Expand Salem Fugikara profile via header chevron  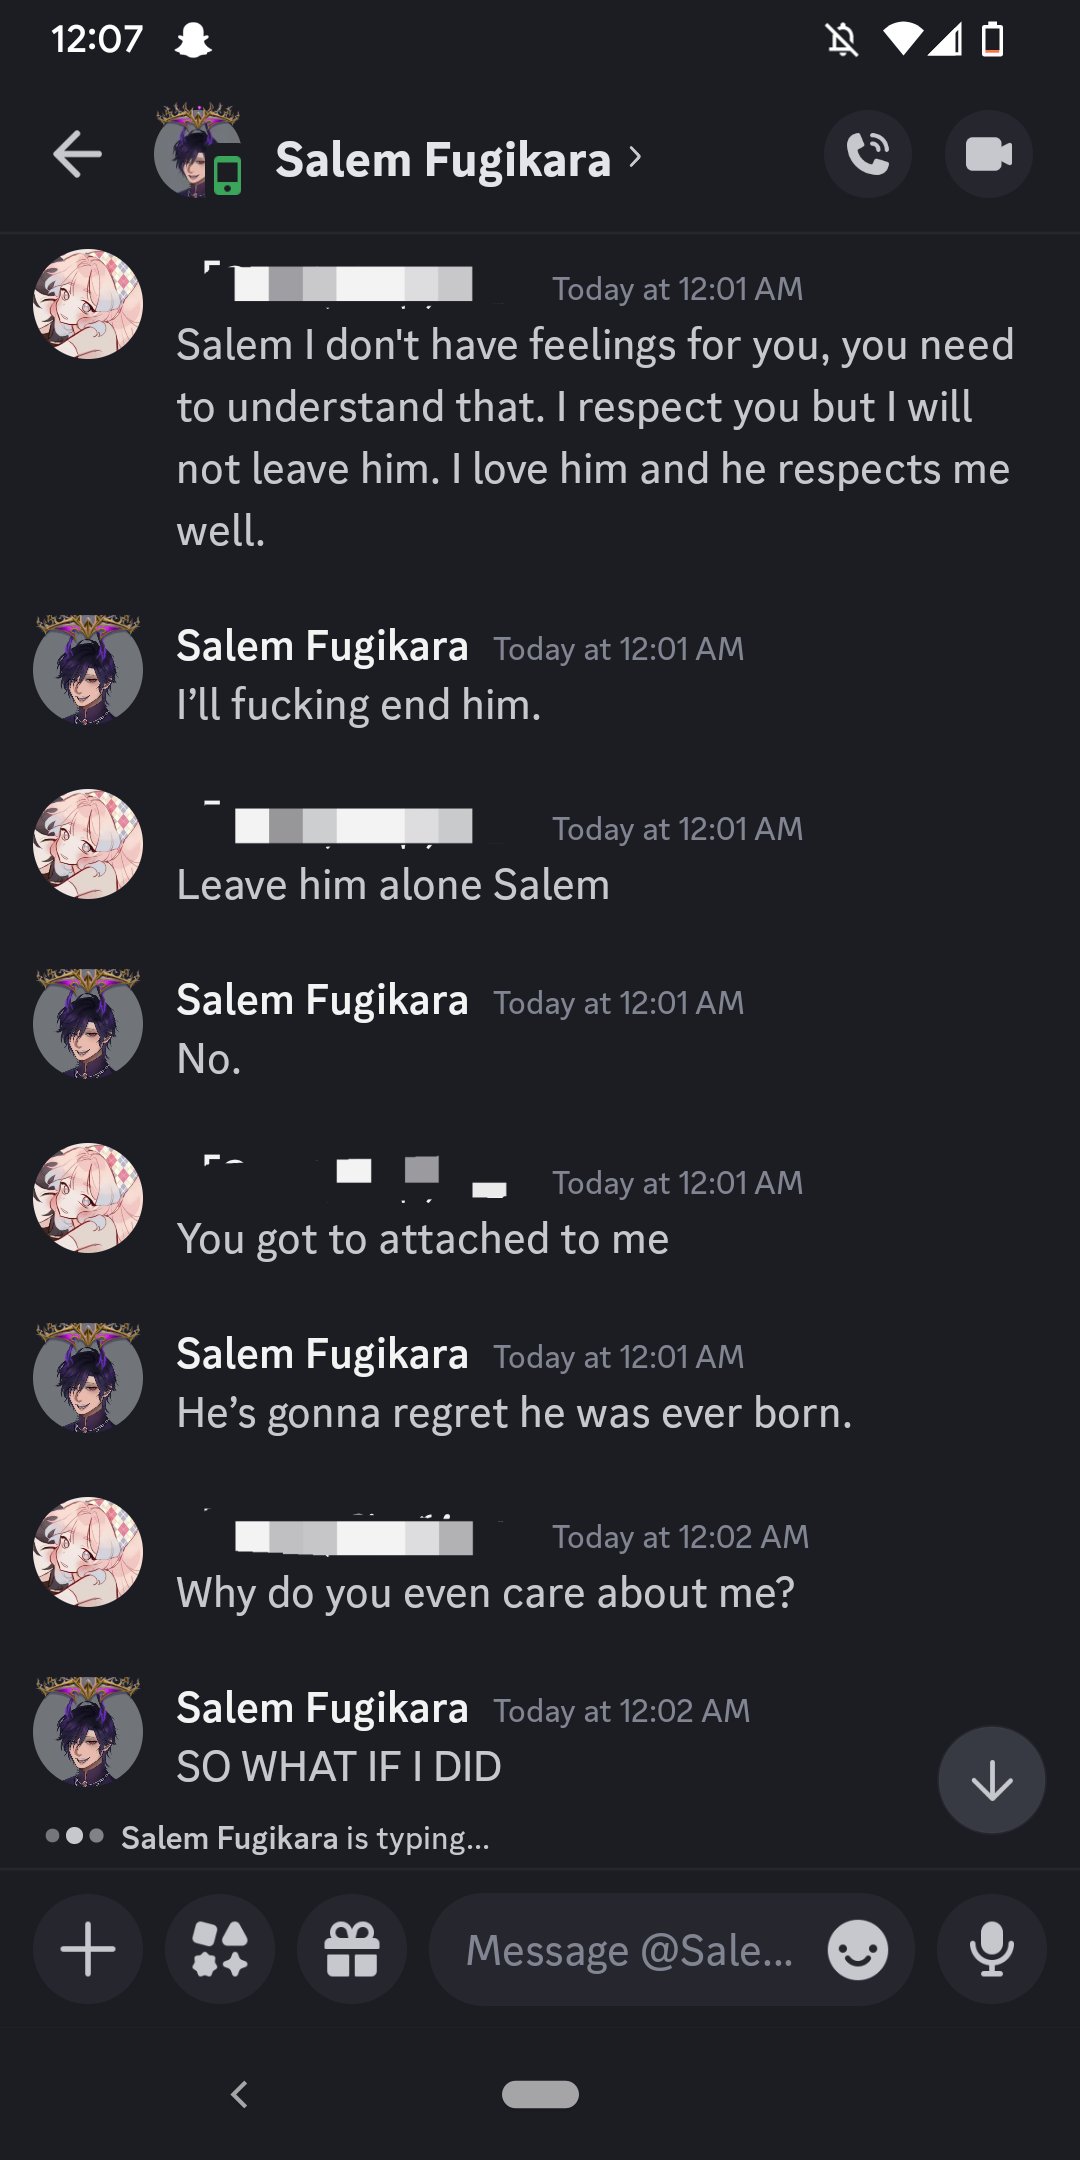tap(635, 157)
